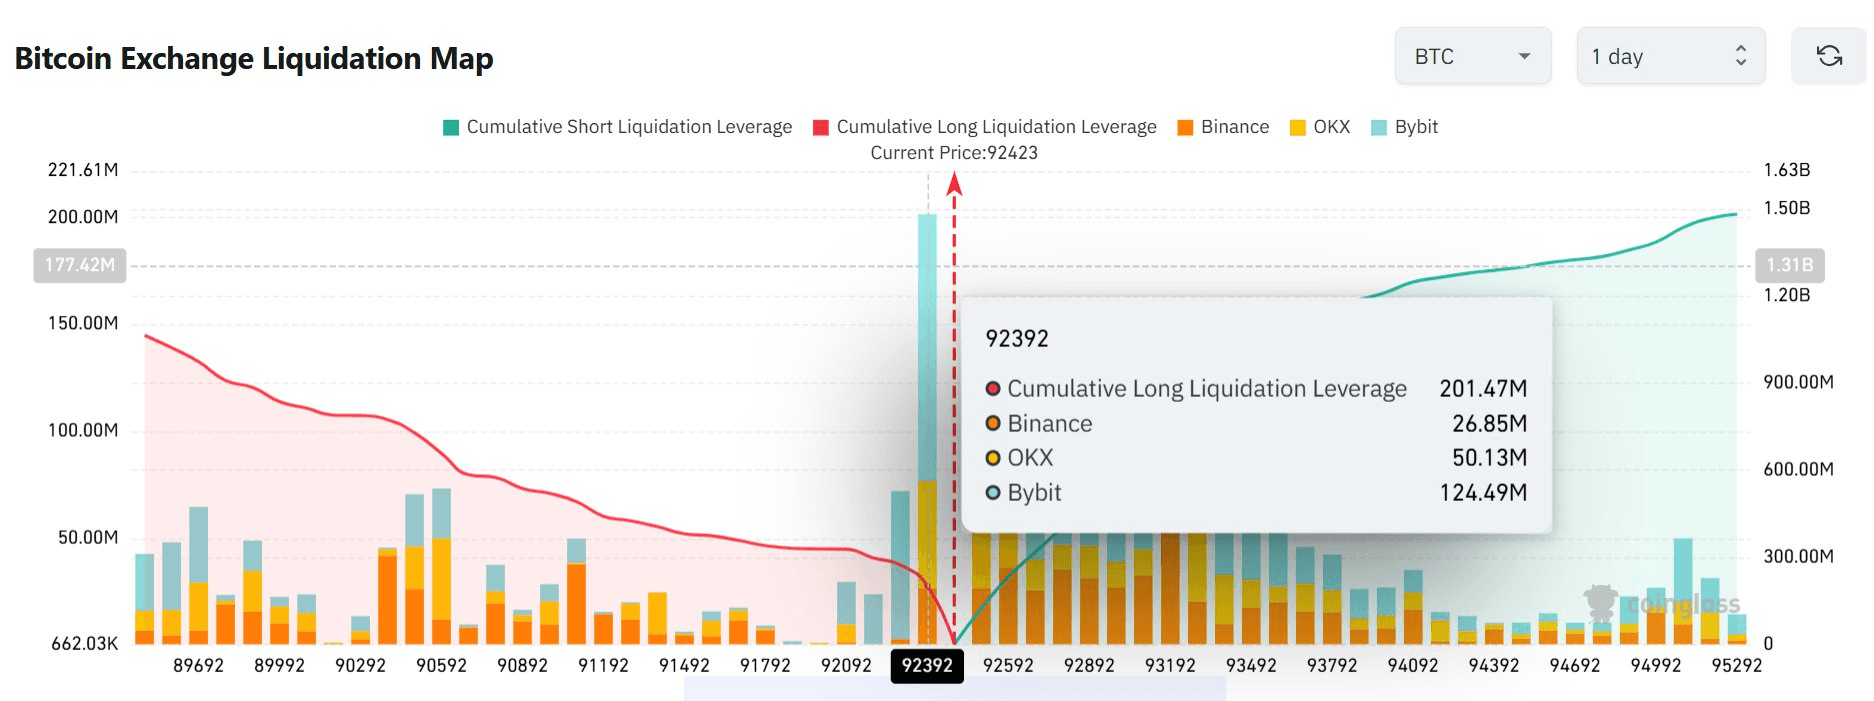Click the refresh chart icon button
Image resolution: width=1874 pixels, height=701 pixels.
(1829, 57)
